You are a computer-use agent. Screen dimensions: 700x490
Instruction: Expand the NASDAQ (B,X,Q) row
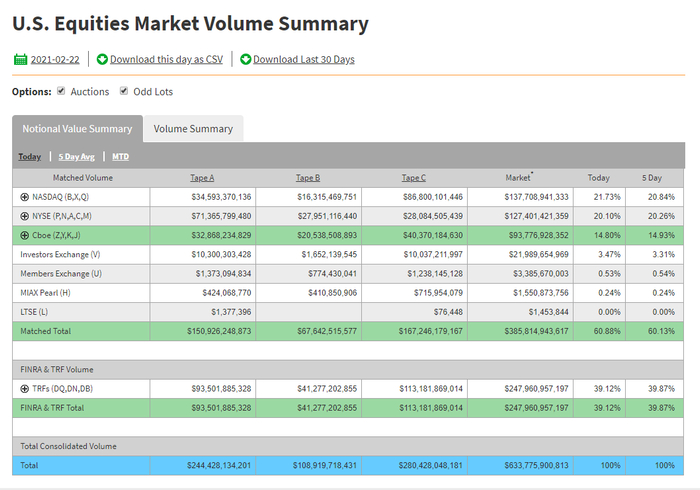tap(25, 197)
